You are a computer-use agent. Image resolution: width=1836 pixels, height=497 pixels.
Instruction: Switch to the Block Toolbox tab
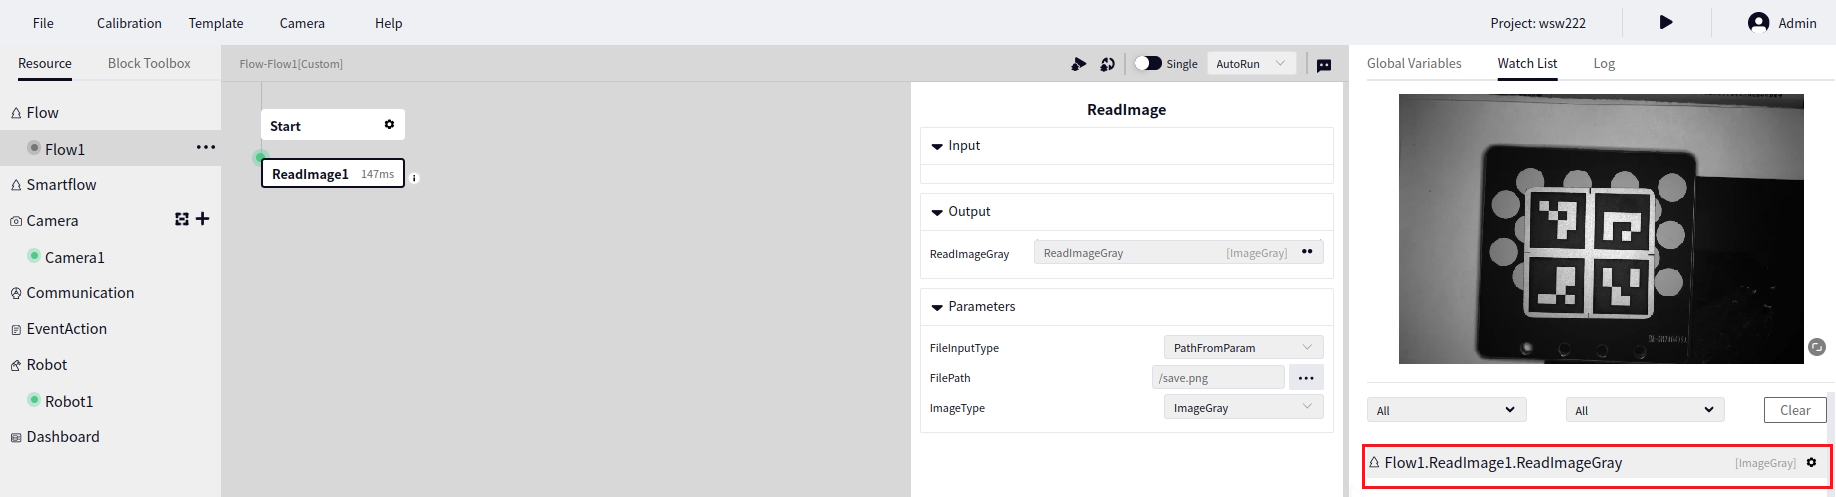click(x=149, y=63)
